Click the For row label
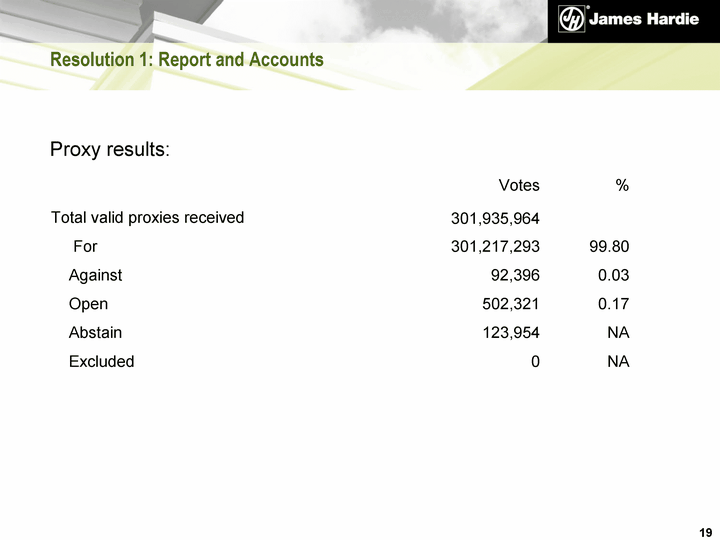Image resolution: width=720 pixels, height=540 pixels. 85,245
